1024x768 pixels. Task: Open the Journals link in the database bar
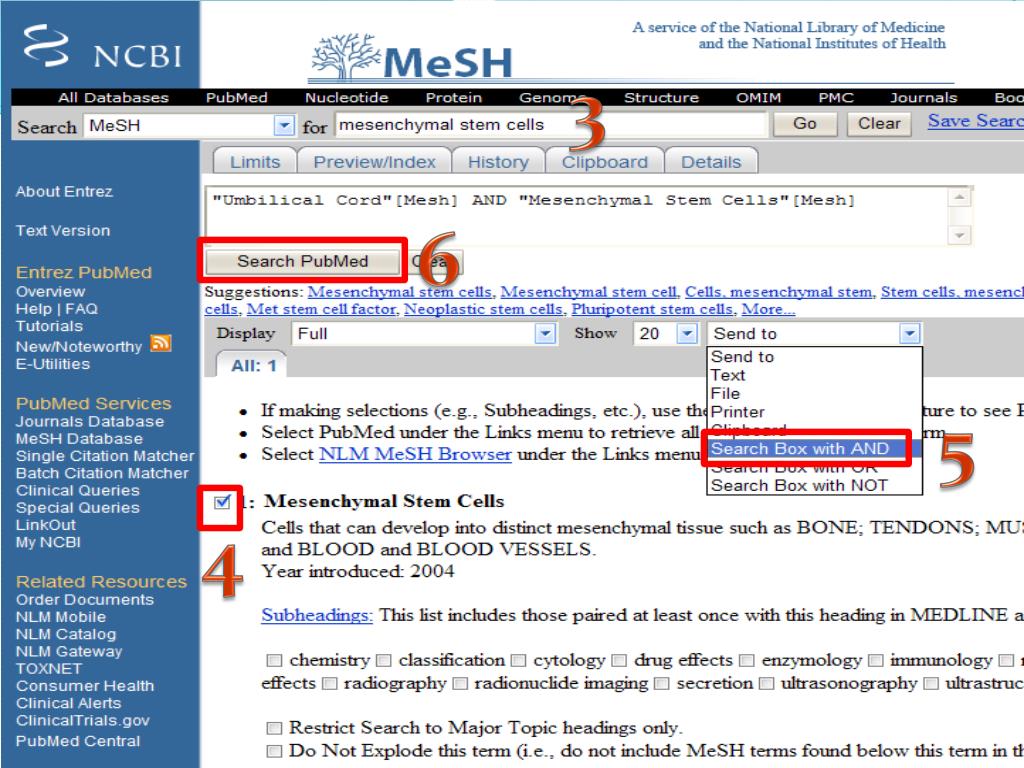pyautogui.click(x=923, y=97)
